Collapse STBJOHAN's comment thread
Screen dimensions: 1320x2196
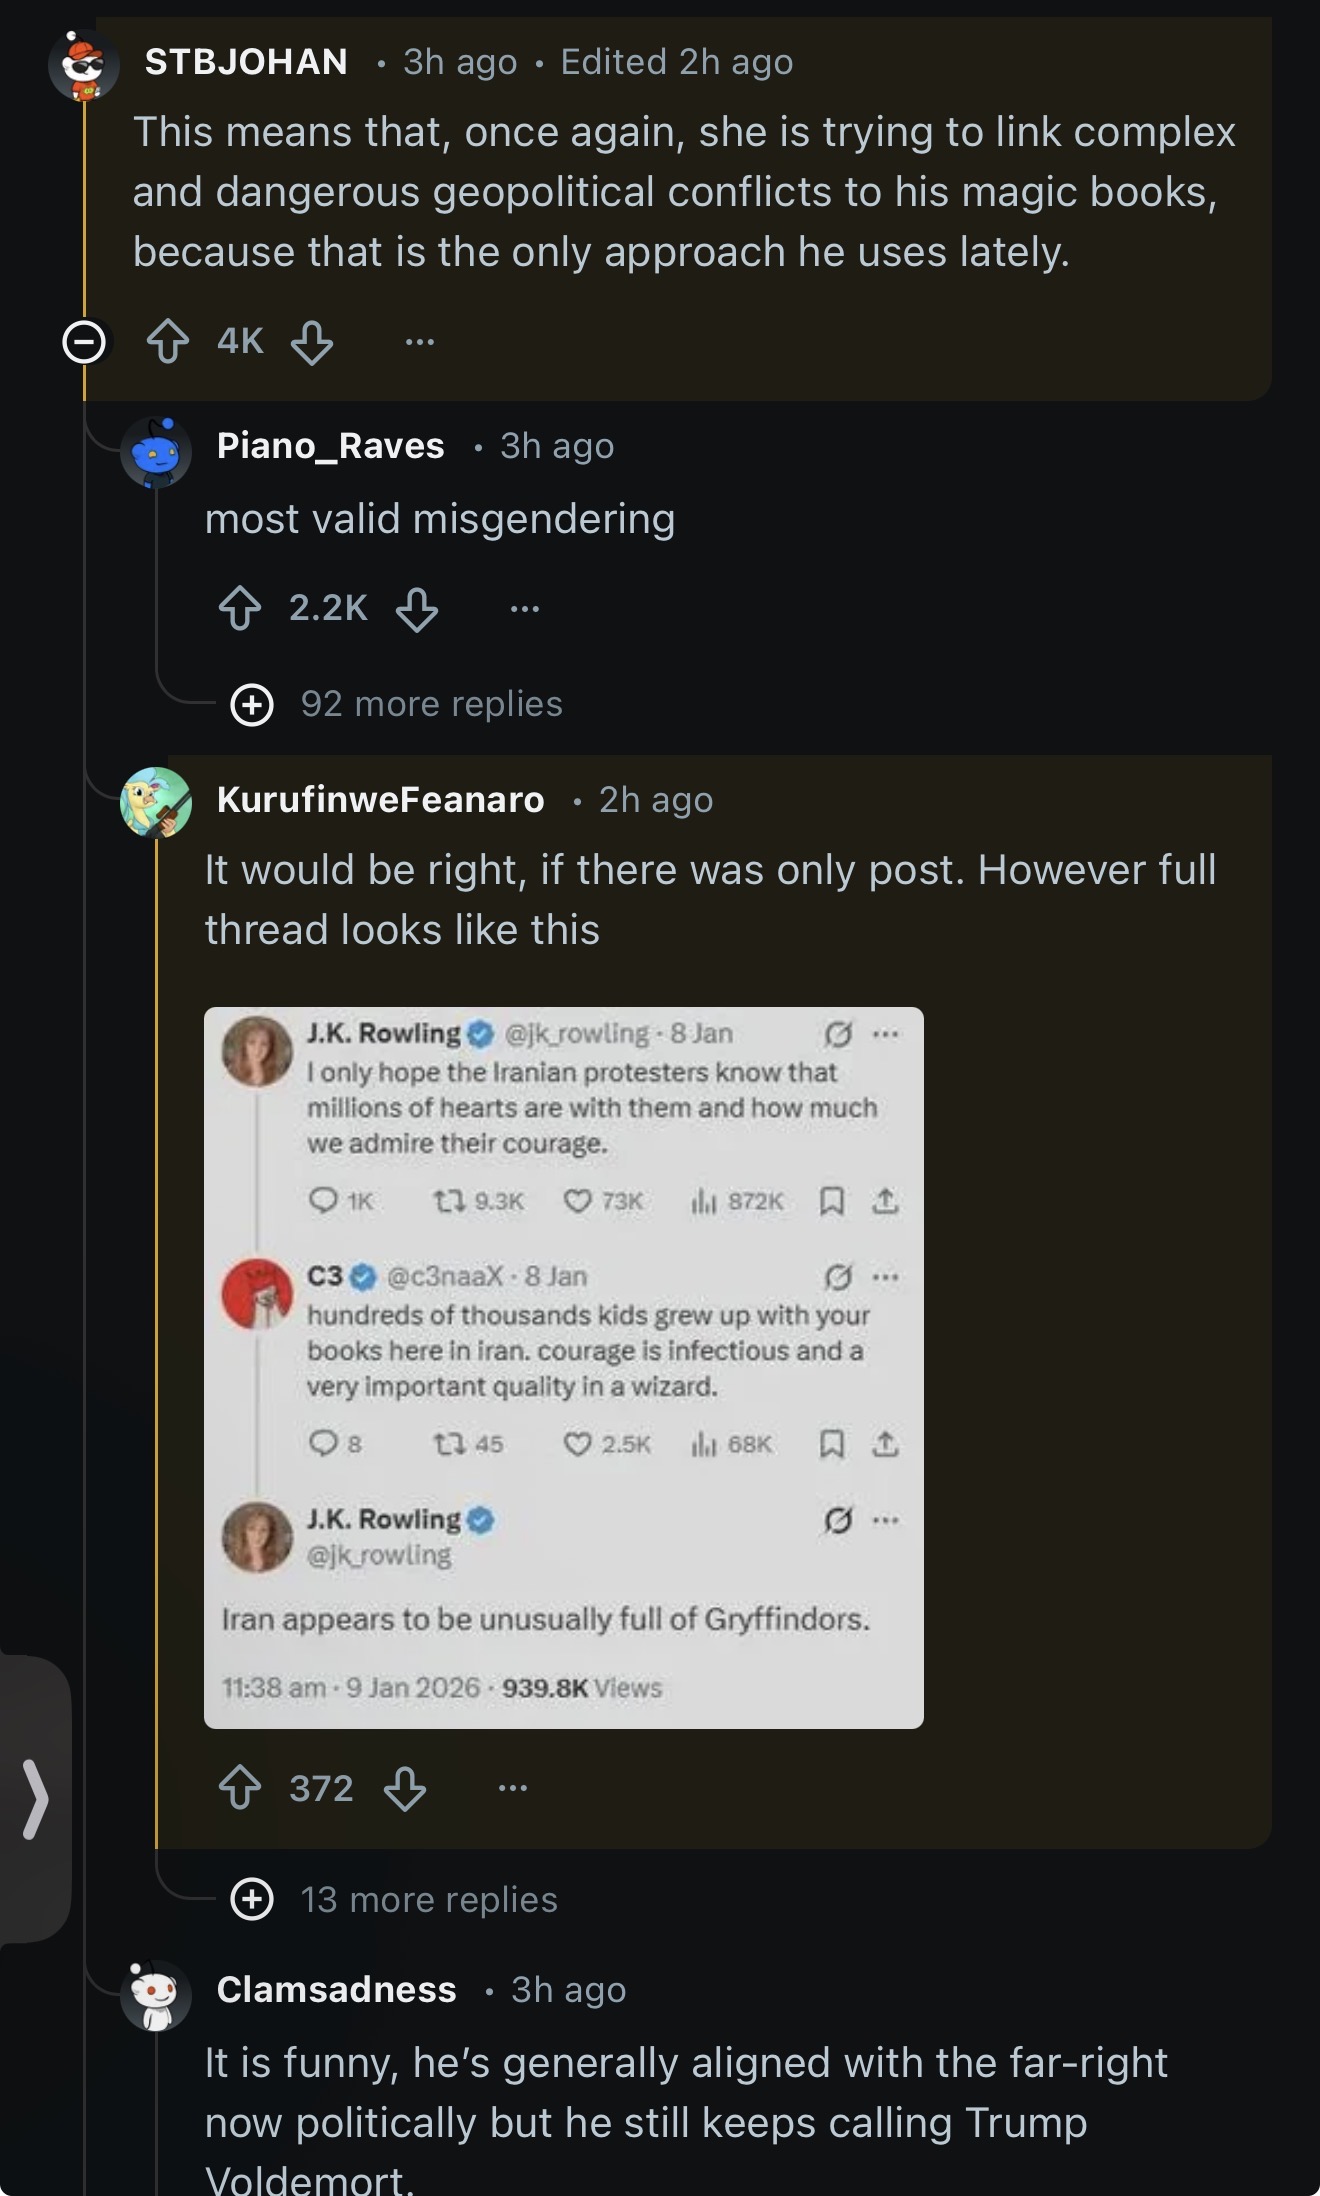(x=84, y=342)
